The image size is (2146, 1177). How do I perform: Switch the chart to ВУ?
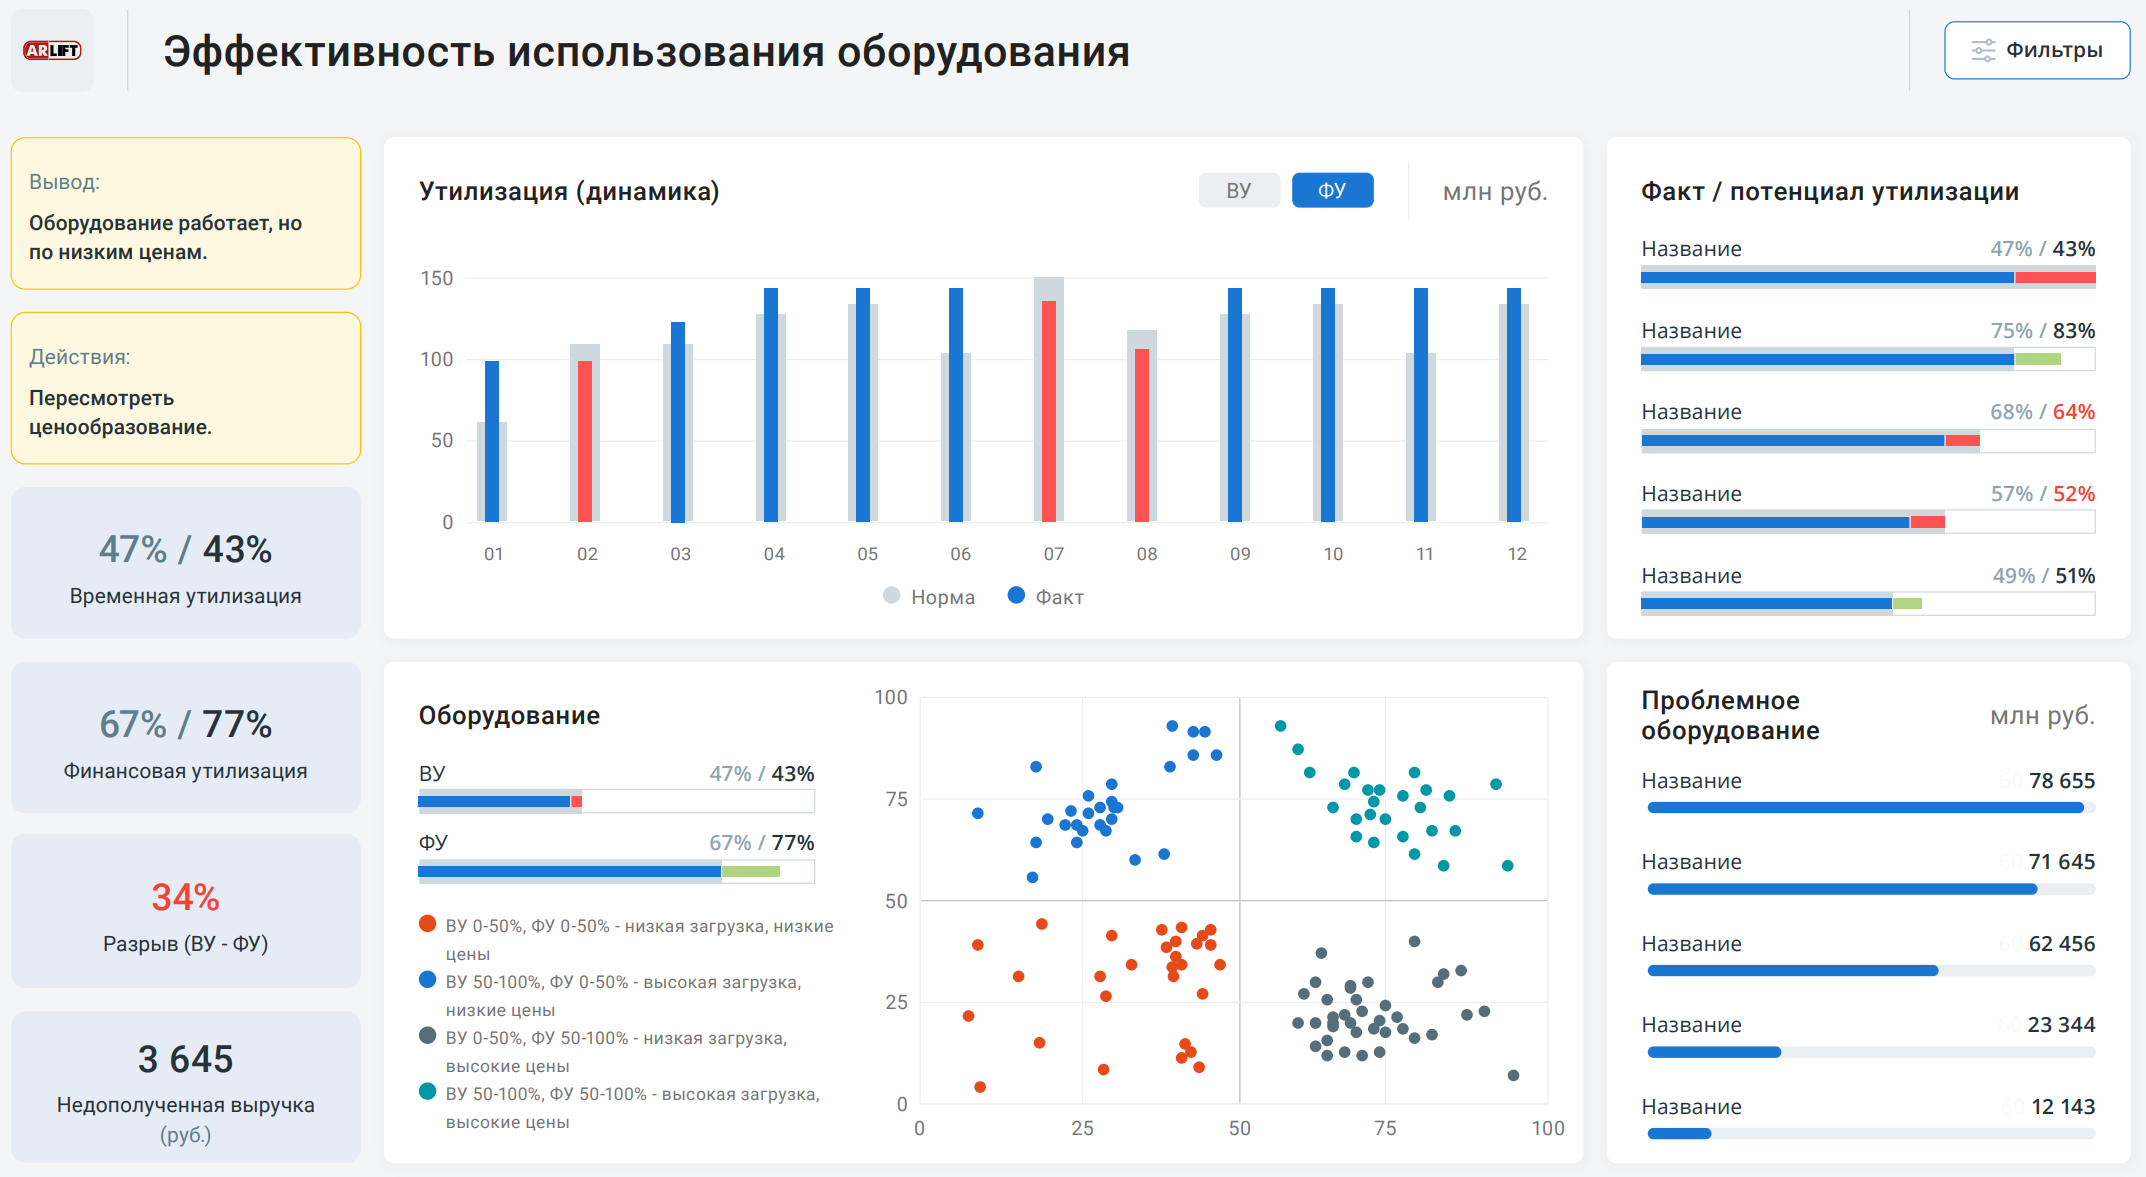(x=1239, y=190)
